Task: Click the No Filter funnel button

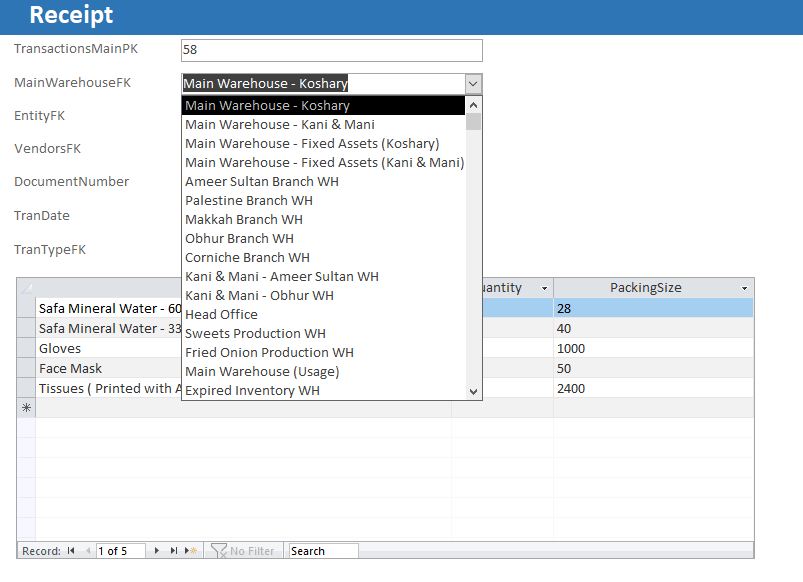Action: [x=243, y=551]
